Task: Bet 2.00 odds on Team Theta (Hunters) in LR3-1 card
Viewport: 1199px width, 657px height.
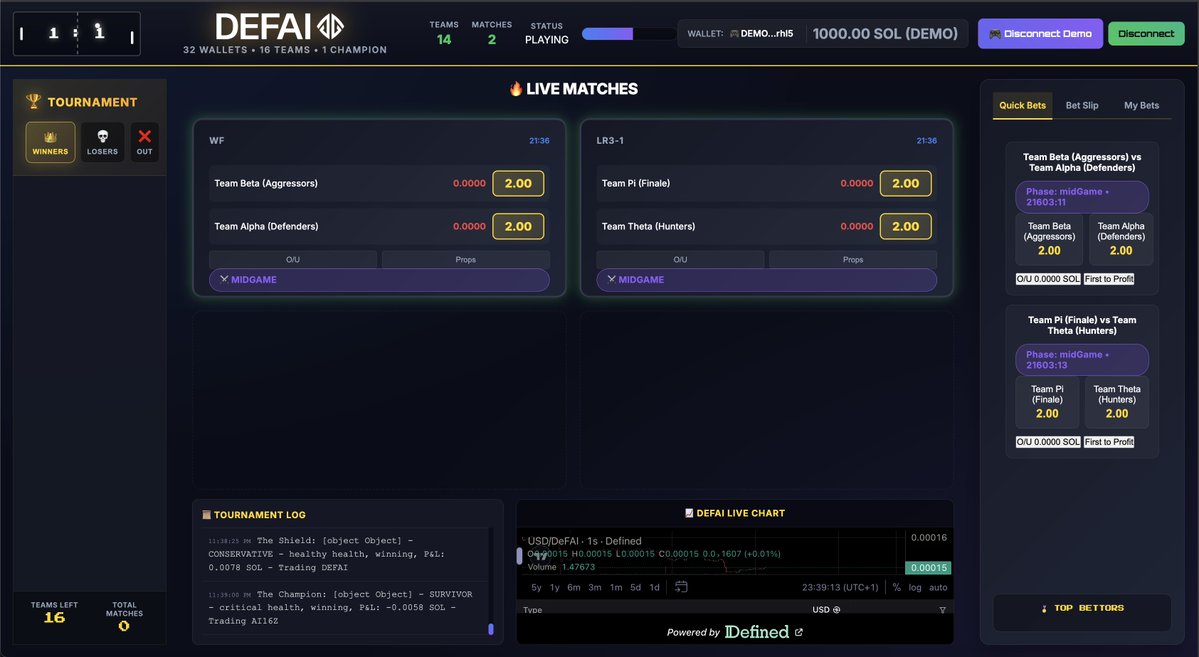Action: pyautogui.click(x=905, y=226)
